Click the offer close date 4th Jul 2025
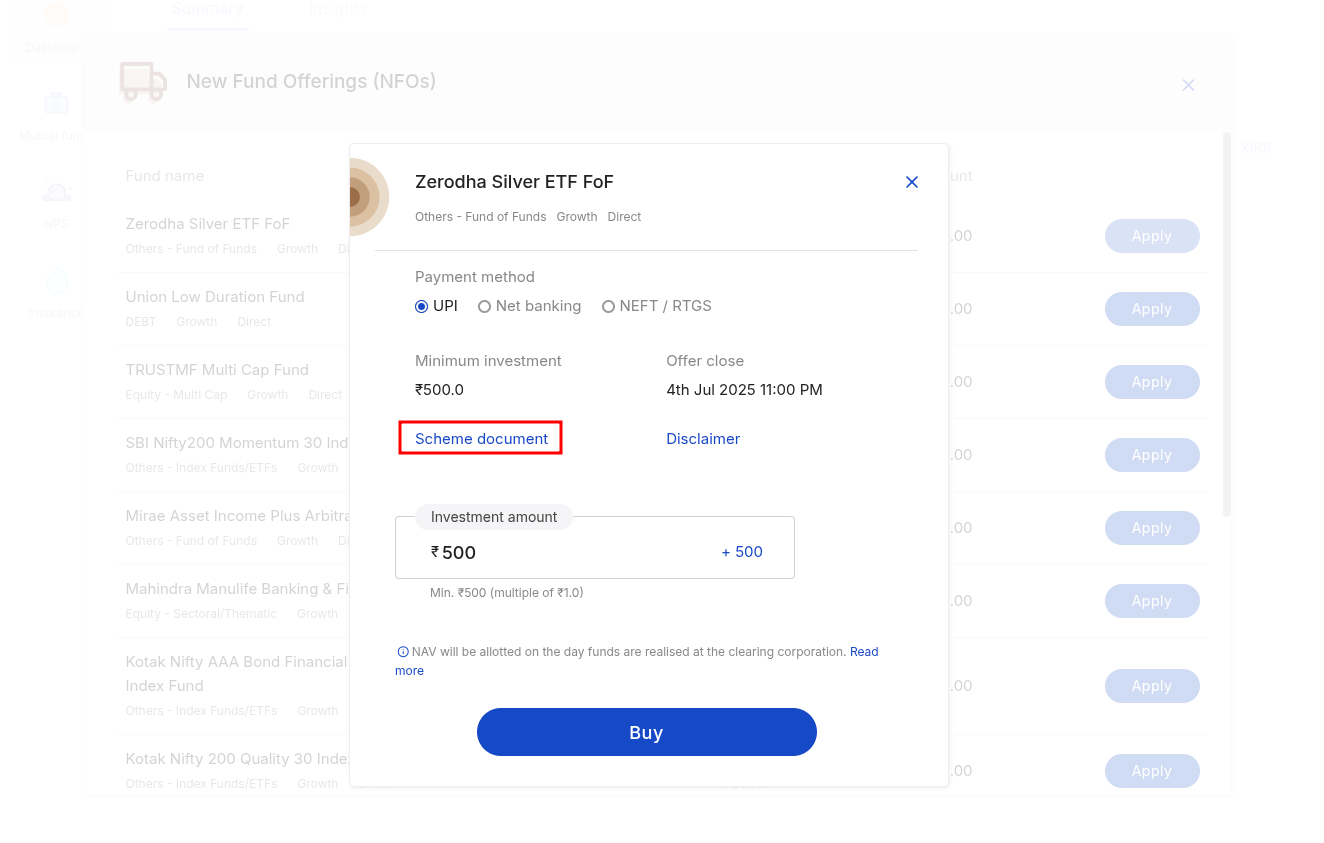This screenshot has height=843, width=1324. [x=745, y=390]
